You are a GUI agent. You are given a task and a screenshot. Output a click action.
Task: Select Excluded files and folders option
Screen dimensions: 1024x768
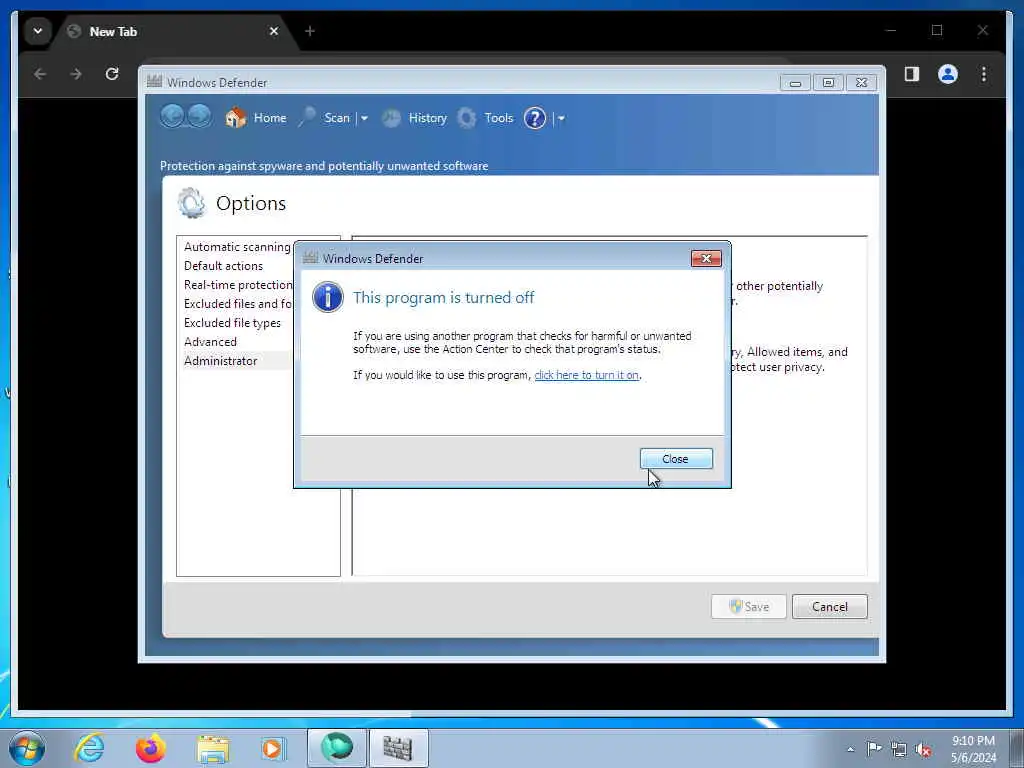click(238, 304)
